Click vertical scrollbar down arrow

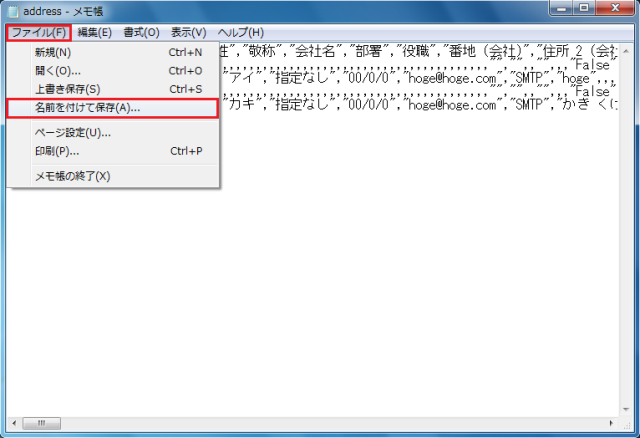click(626, 409)
